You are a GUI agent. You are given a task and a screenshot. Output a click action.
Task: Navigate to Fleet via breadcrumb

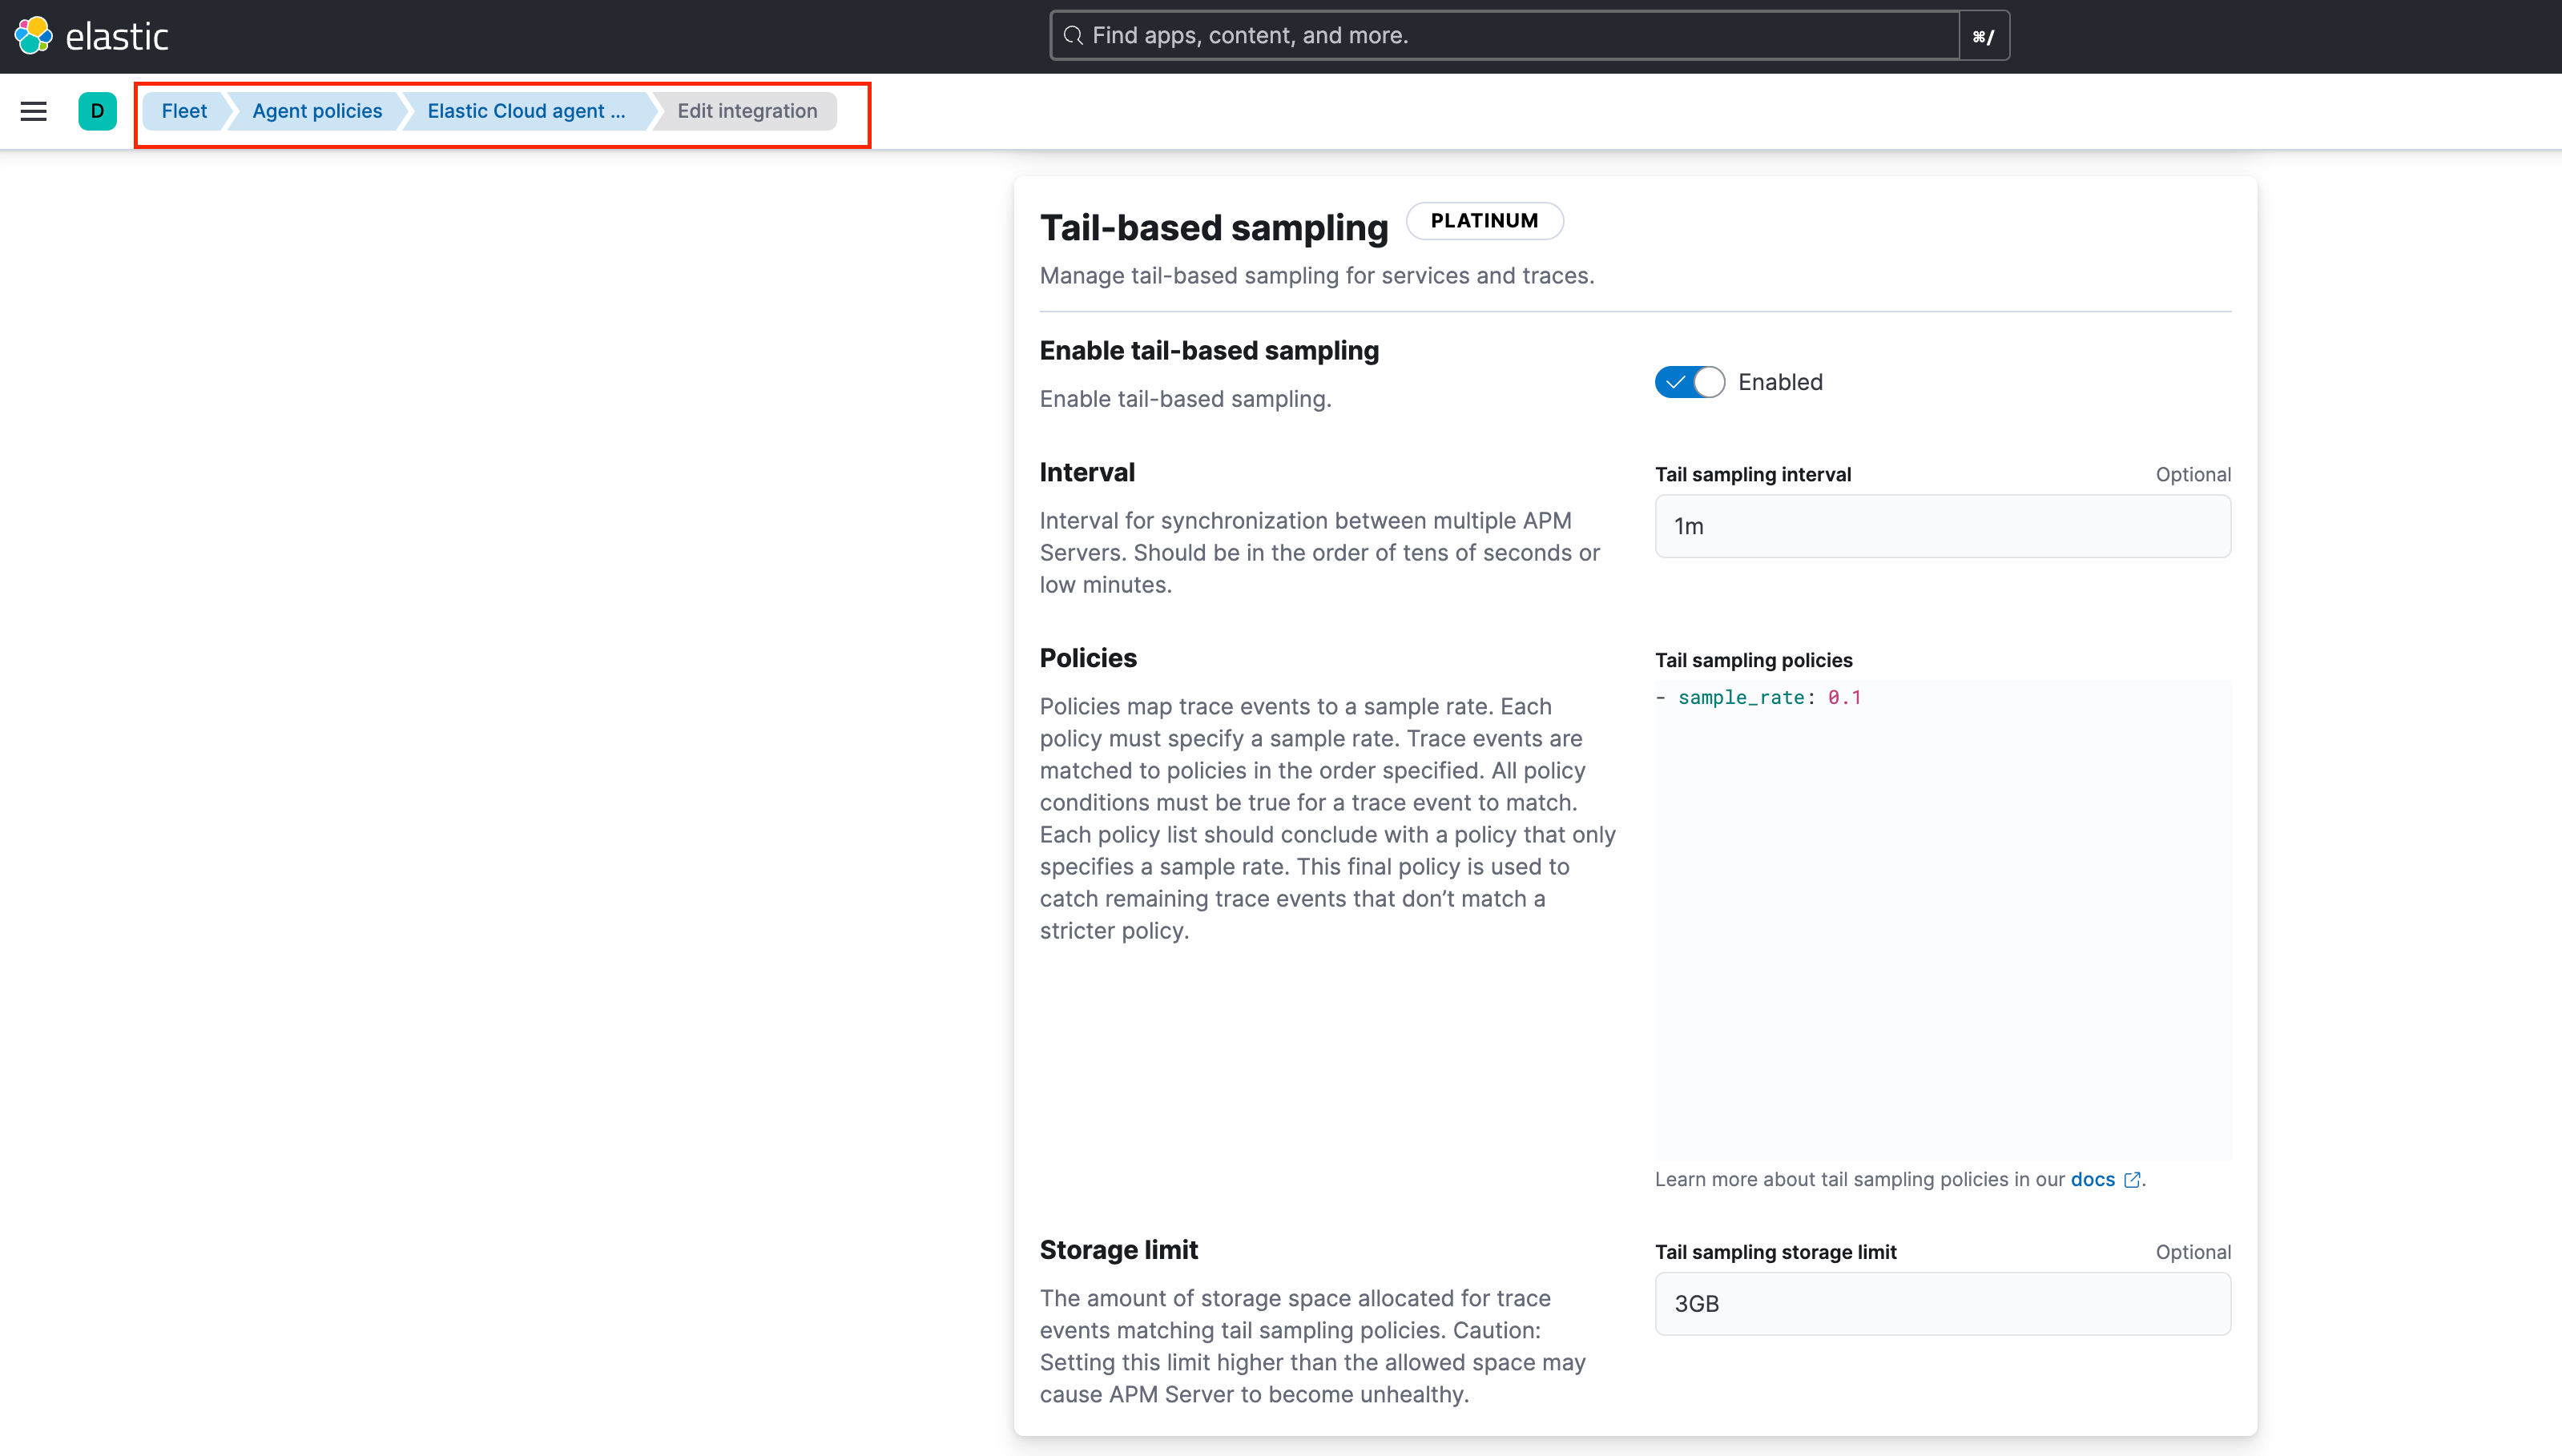click(x=183, y=111)
